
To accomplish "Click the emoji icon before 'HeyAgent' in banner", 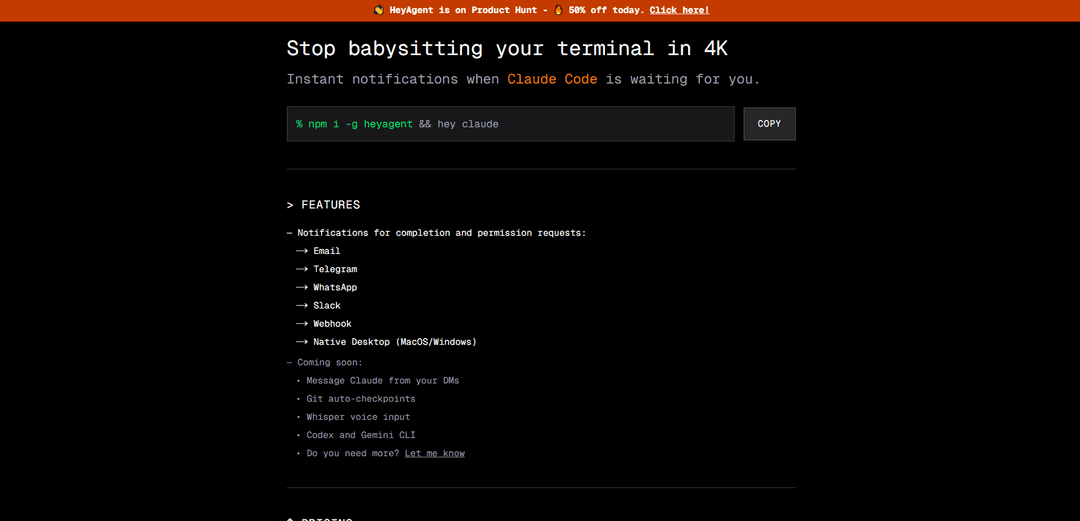I will pyautogui.click(x=379, y=10).
